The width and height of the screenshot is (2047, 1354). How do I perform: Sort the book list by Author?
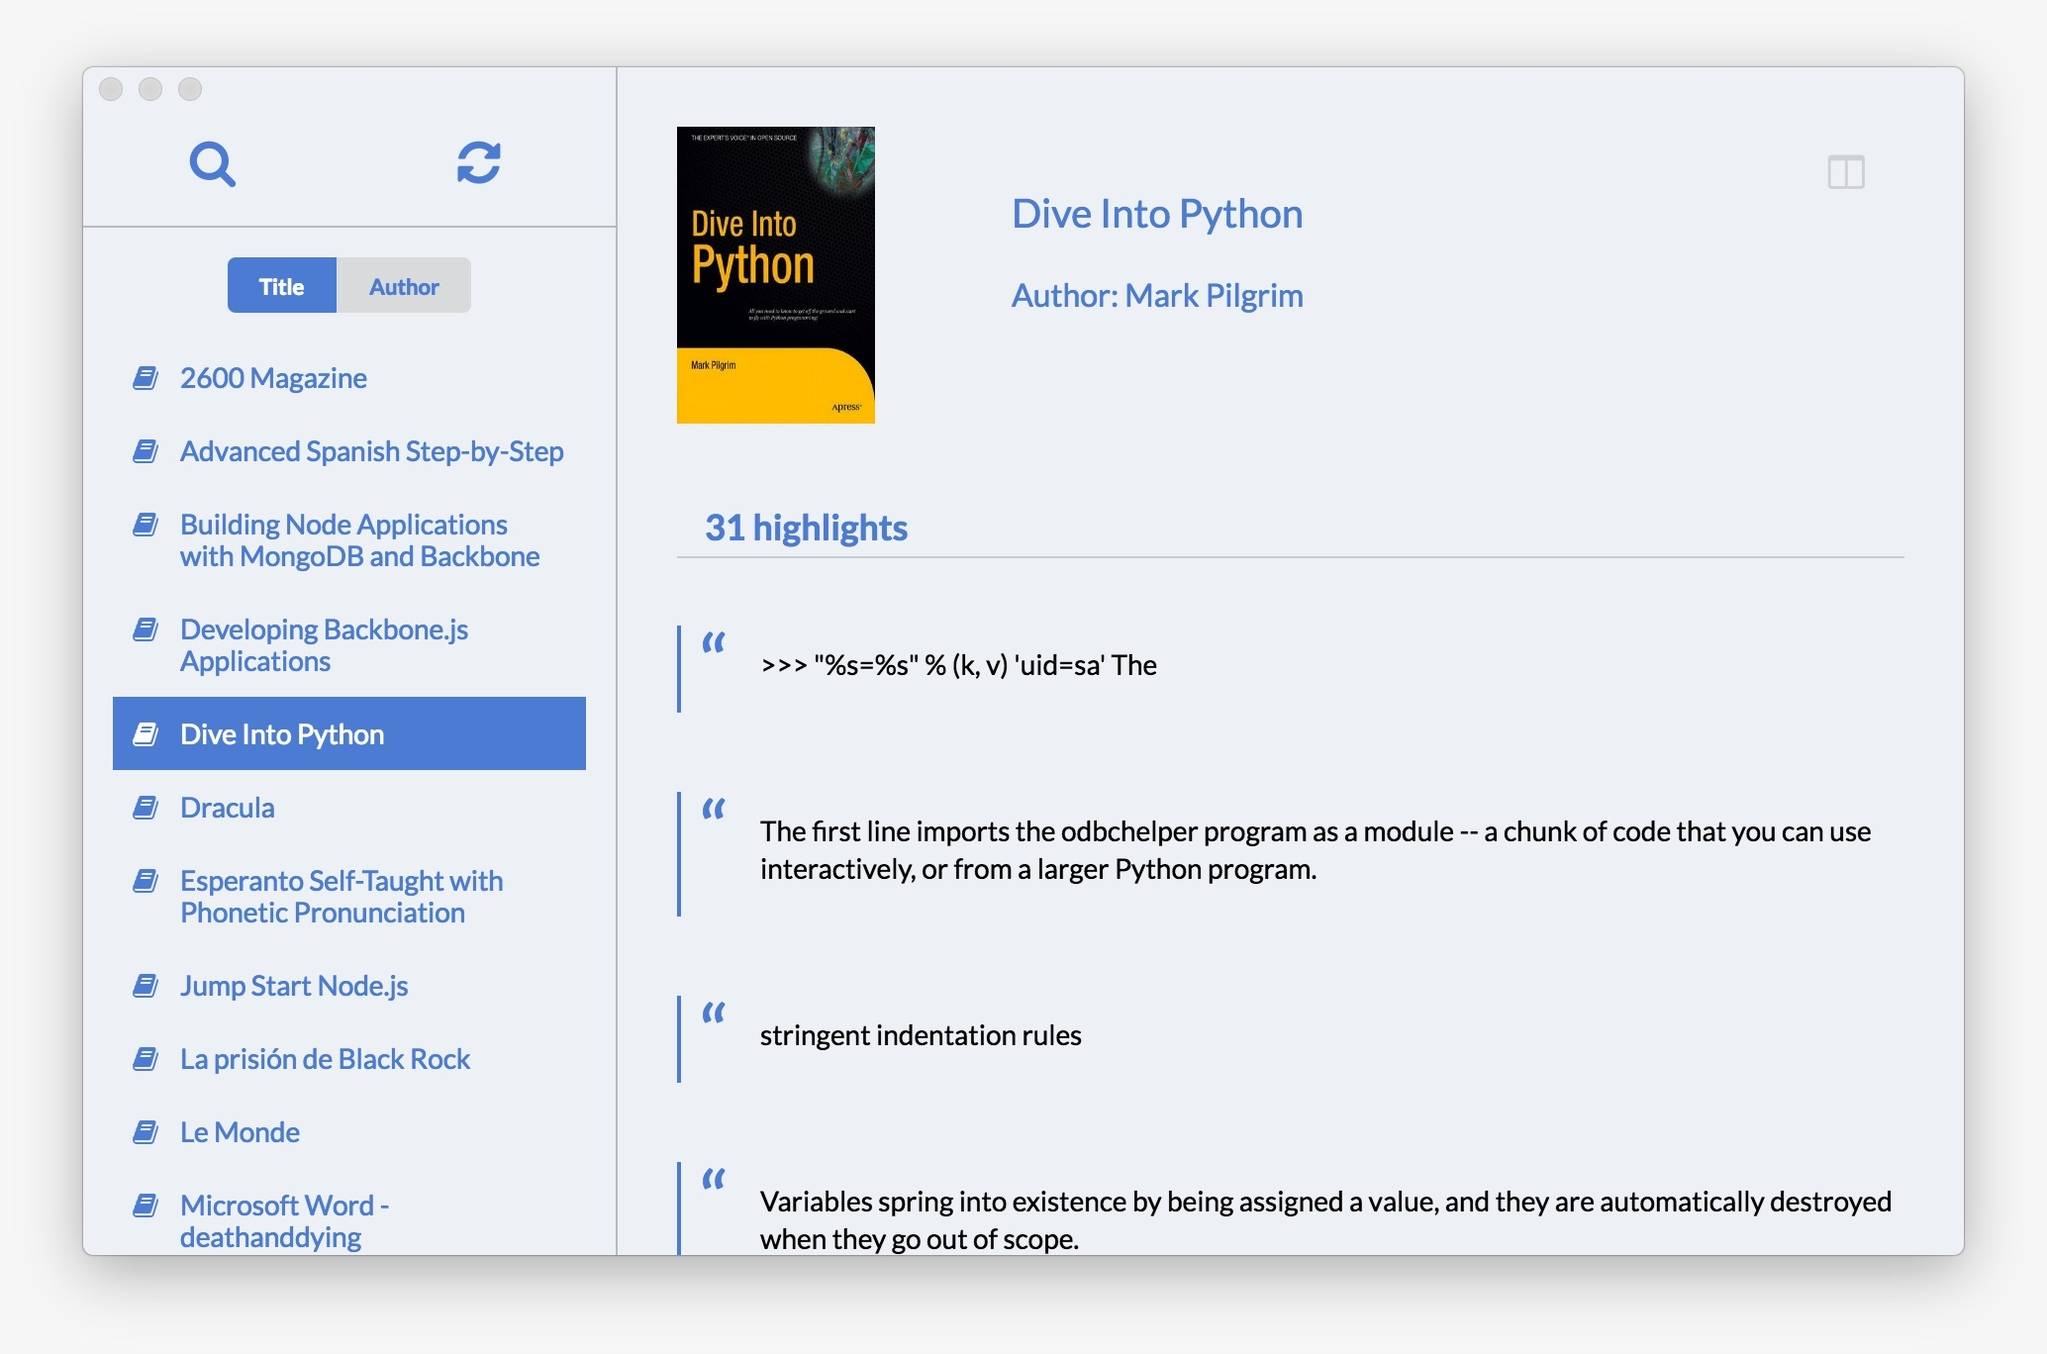[404, 286]
